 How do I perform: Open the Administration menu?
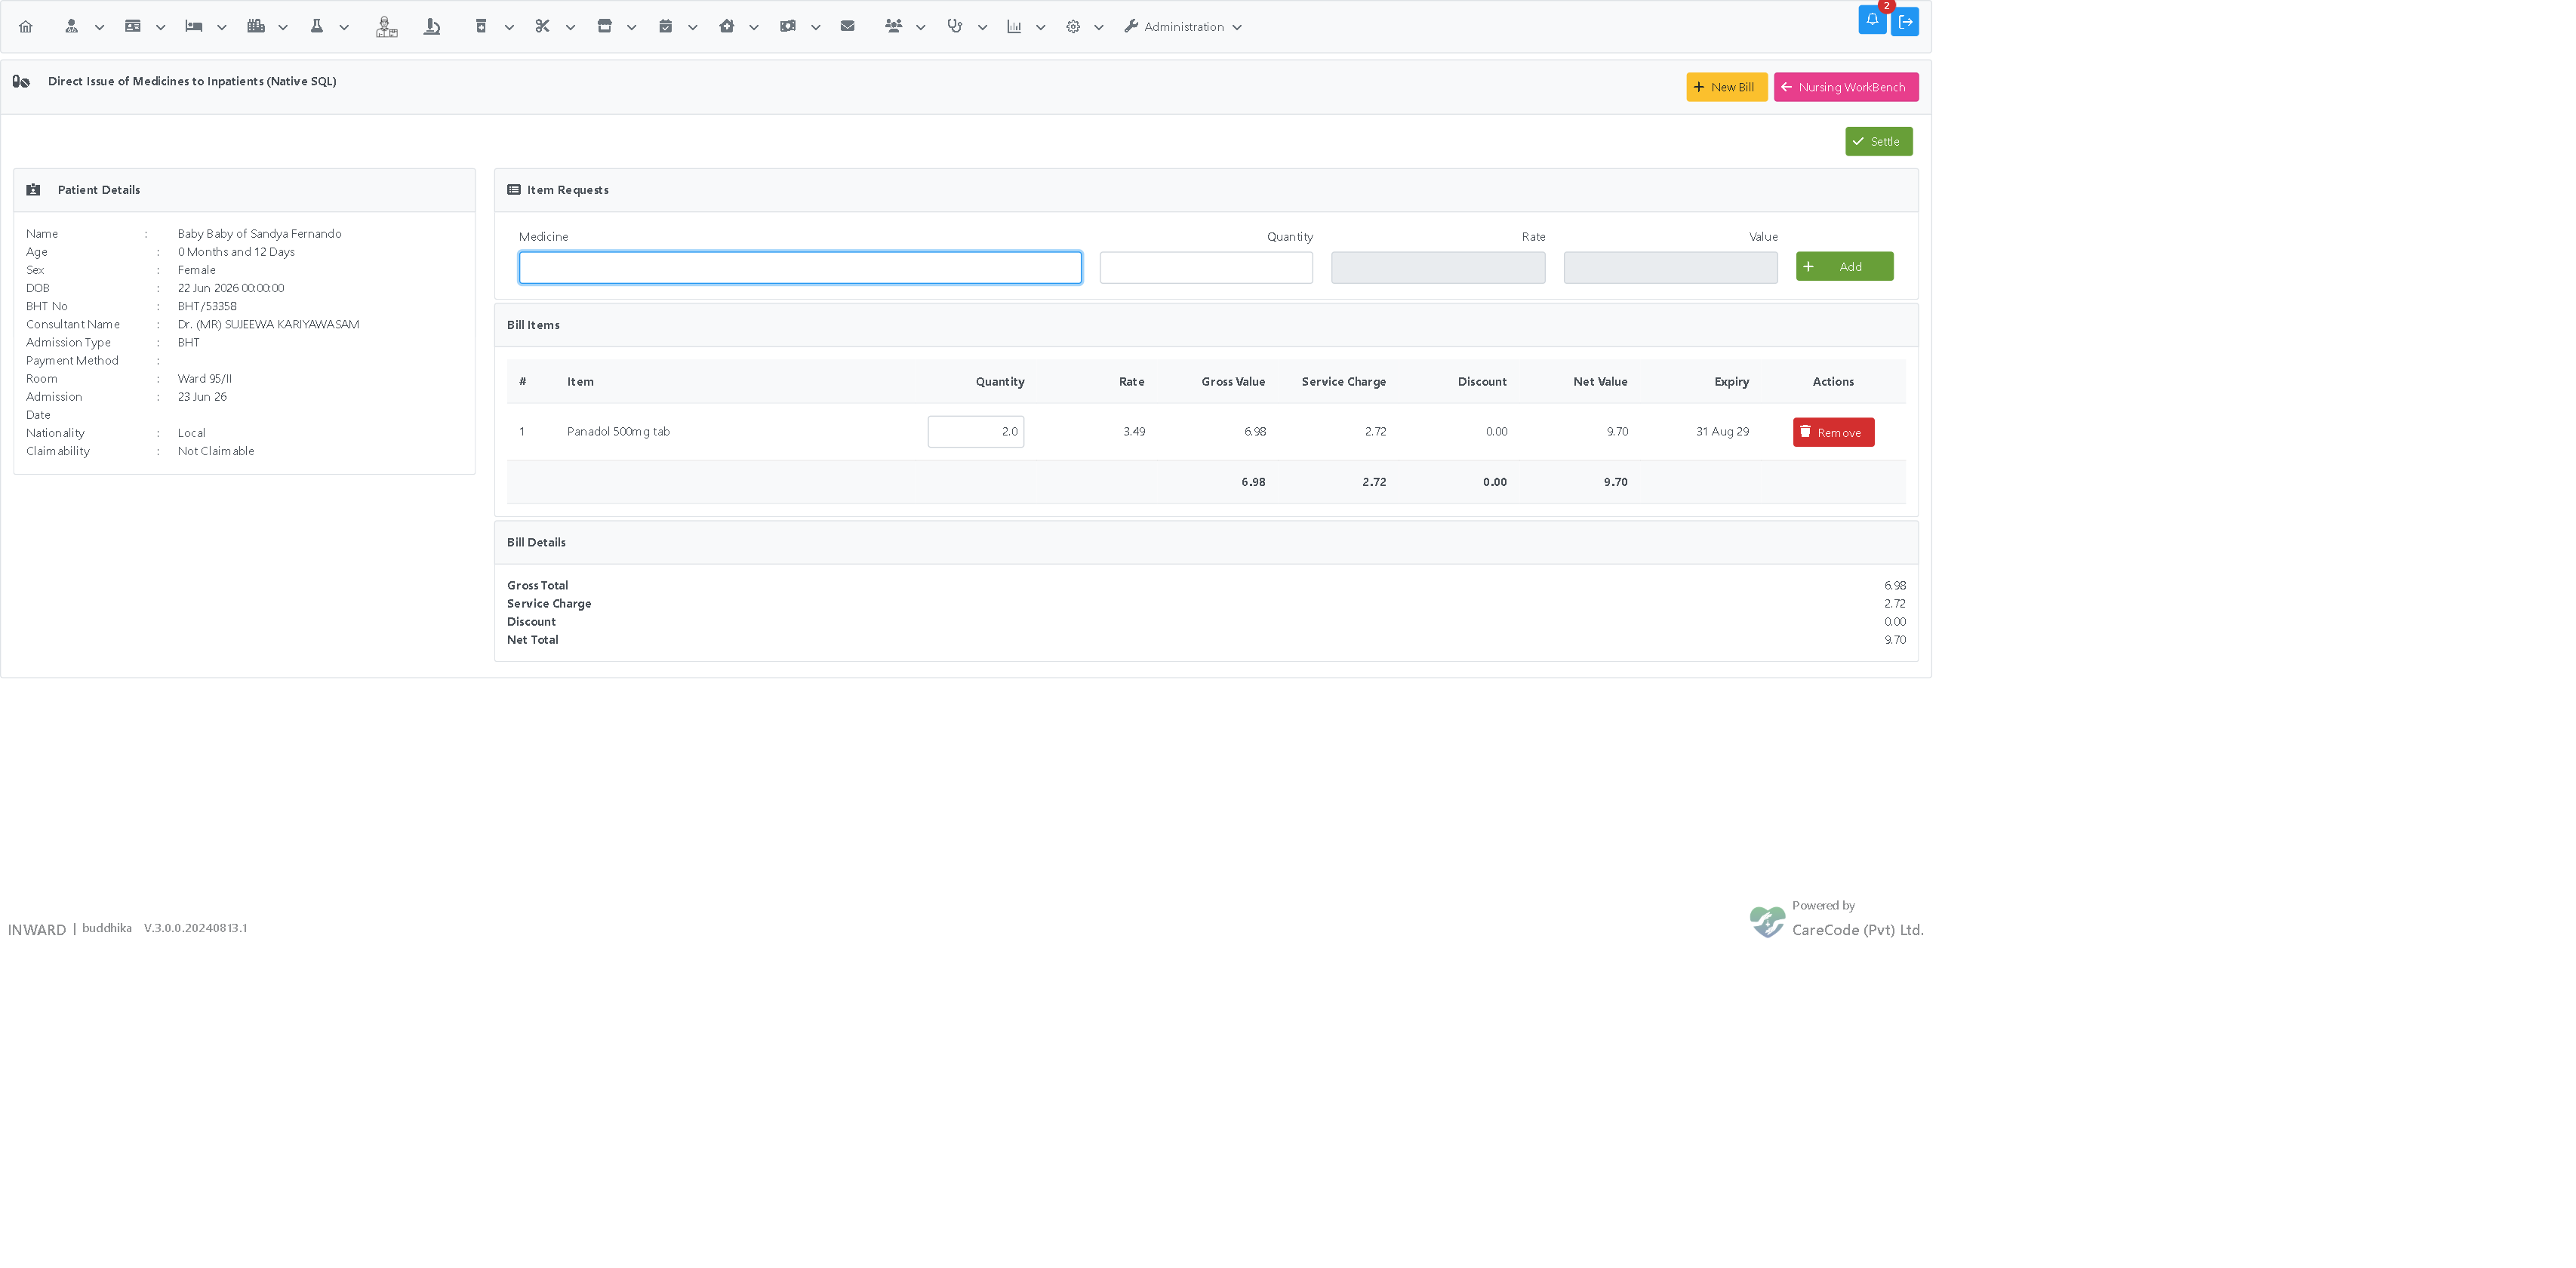(1182, 27)
